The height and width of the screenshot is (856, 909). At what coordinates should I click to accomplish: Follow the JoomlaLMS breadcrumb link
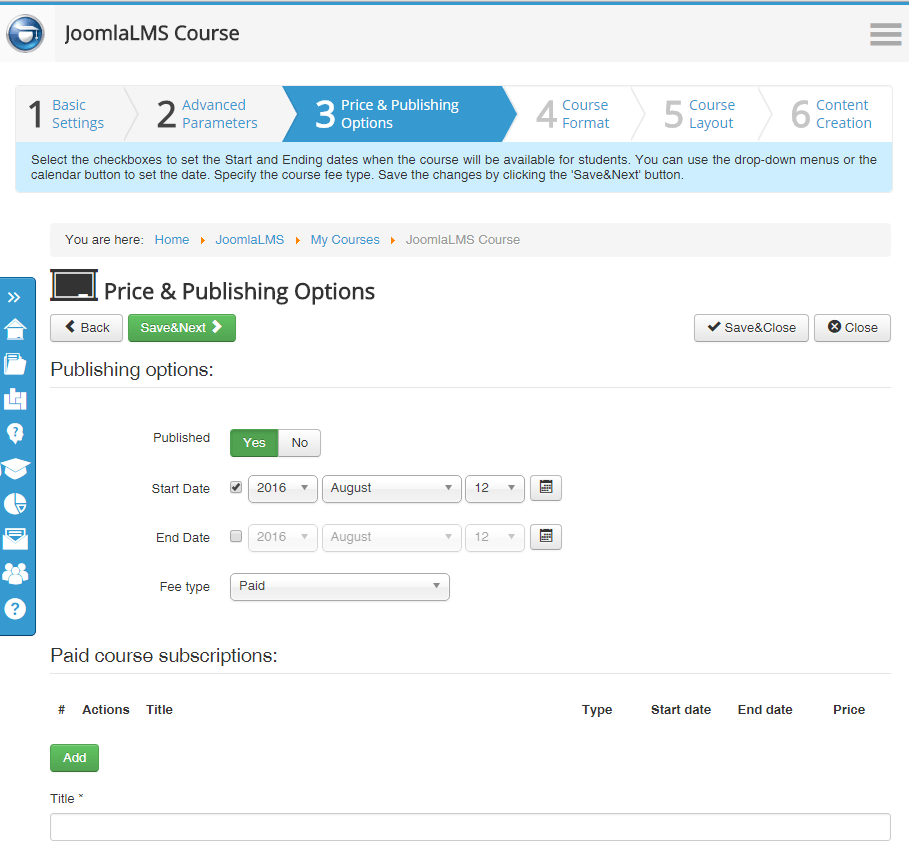[x=250, y=240]
